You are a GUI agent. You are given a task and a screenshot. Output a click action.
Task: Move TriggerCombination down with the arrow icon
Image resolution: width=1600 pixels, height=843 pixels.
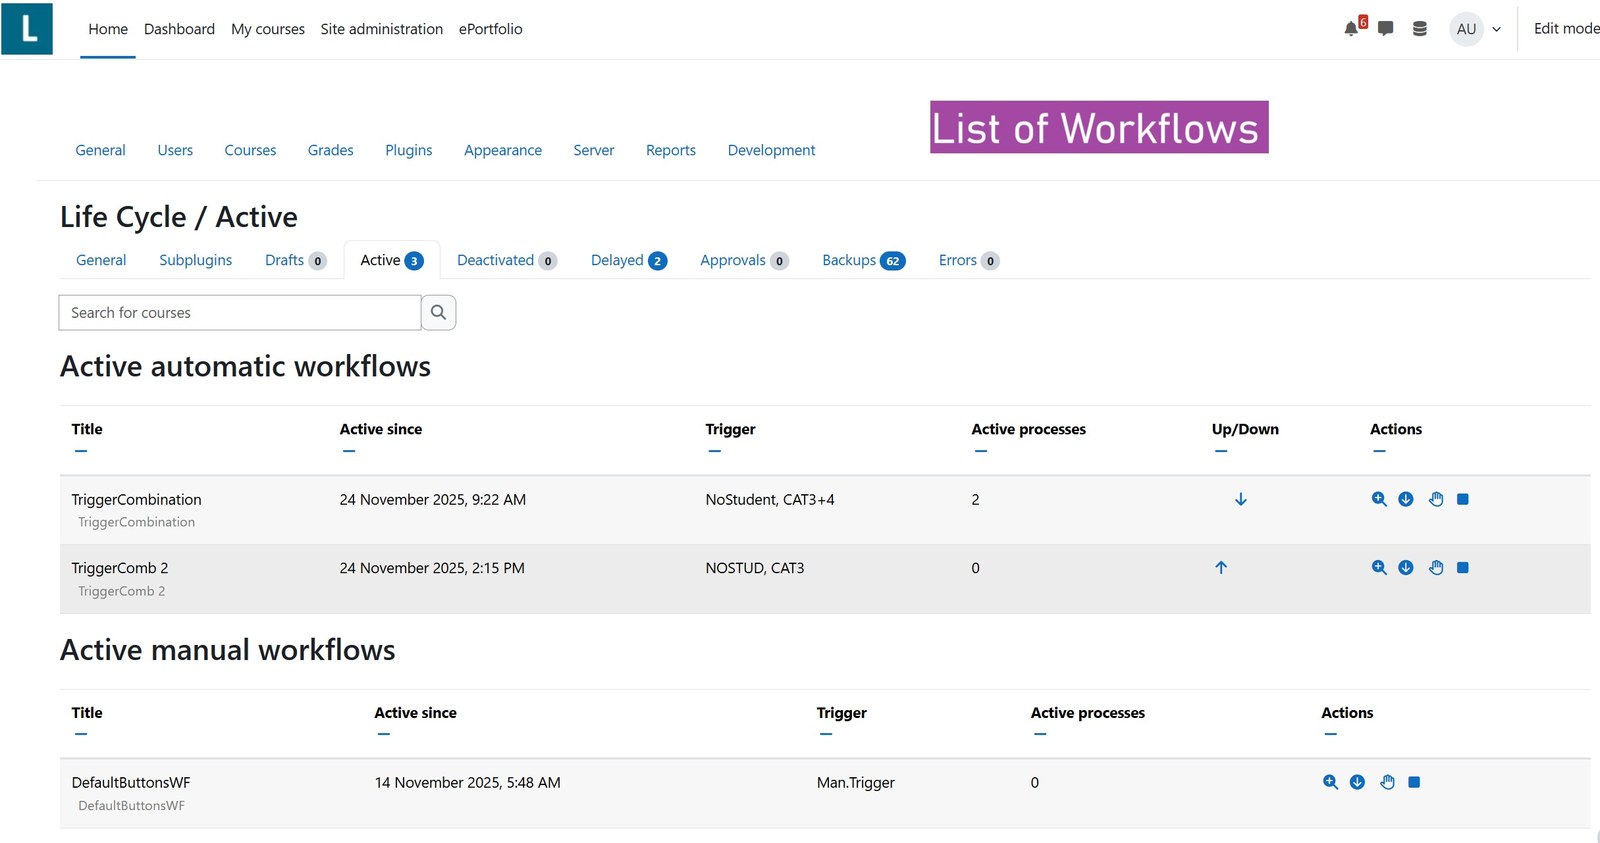click(x=1241, y=499)
